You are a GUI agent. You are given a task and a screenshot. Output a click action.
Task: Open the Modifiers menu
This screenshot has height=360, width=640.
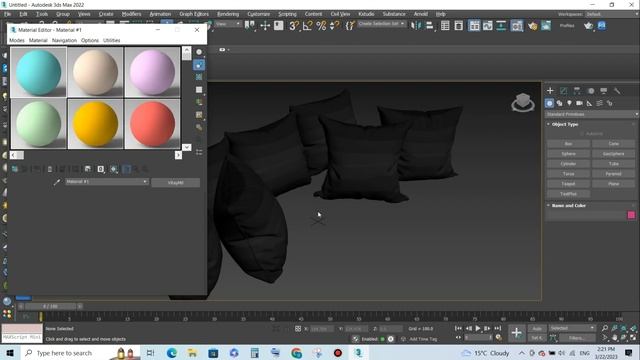(131, 14)
